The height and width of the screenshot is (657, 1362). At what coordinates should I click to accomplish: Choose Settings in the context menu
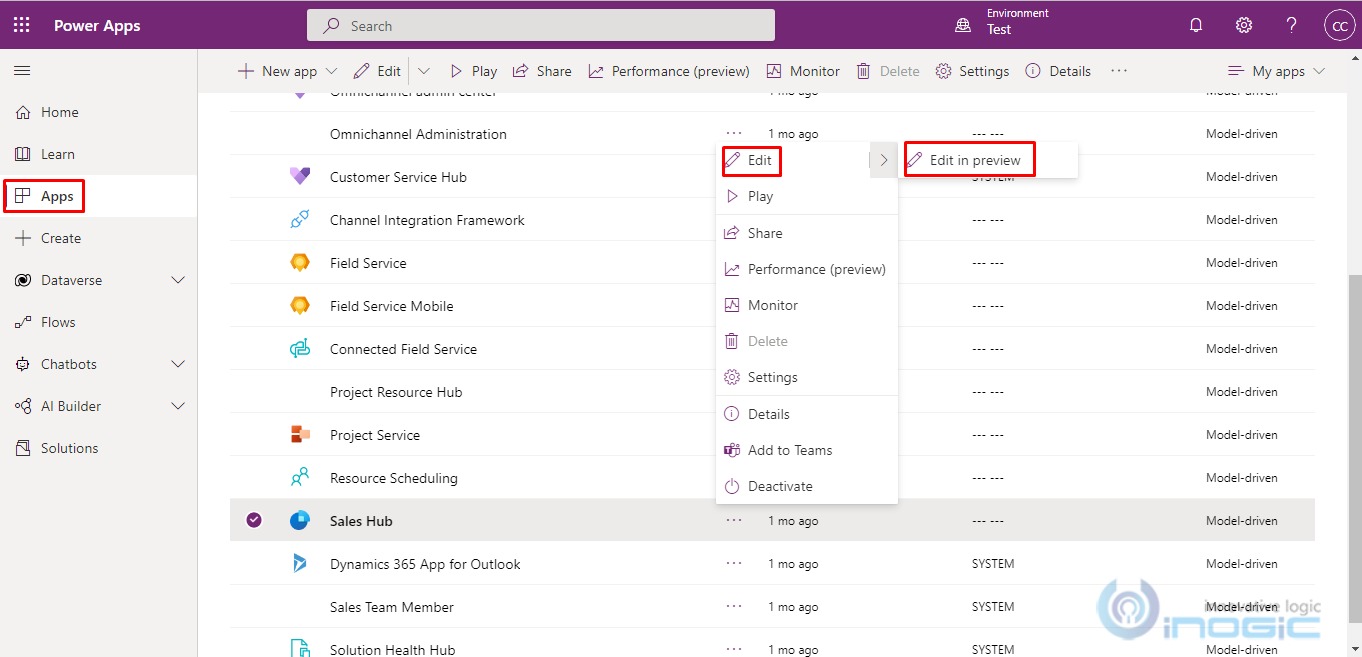click(x=807, y=377)
